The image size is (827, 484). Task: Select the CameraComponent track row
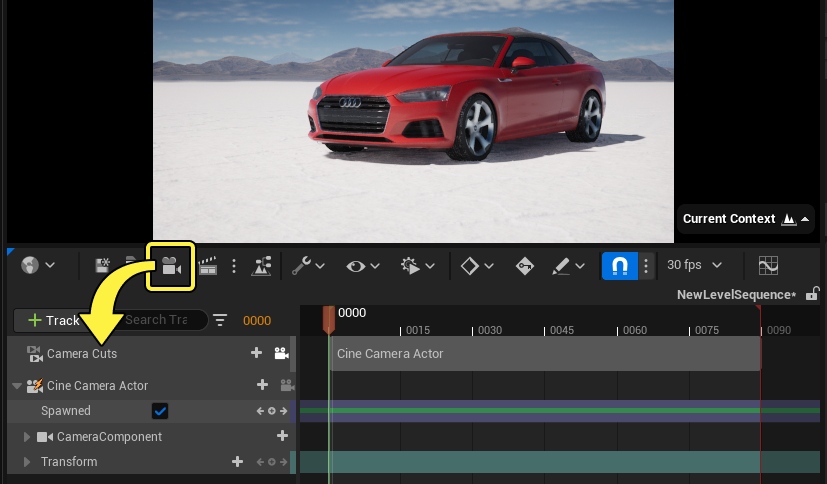point(149,437)
